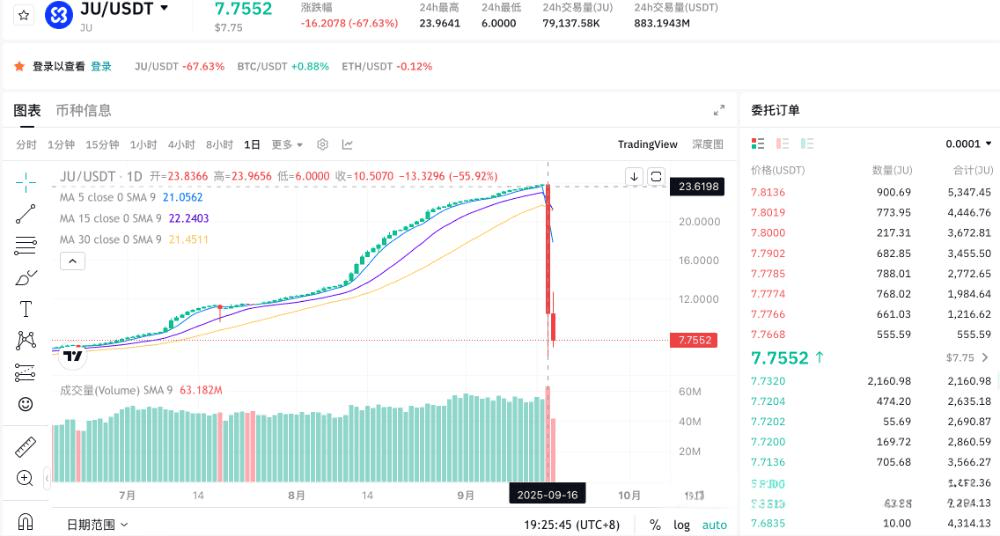Switch to the 币种信息 tab
The image size is (1000, 536).
(84, 111)
